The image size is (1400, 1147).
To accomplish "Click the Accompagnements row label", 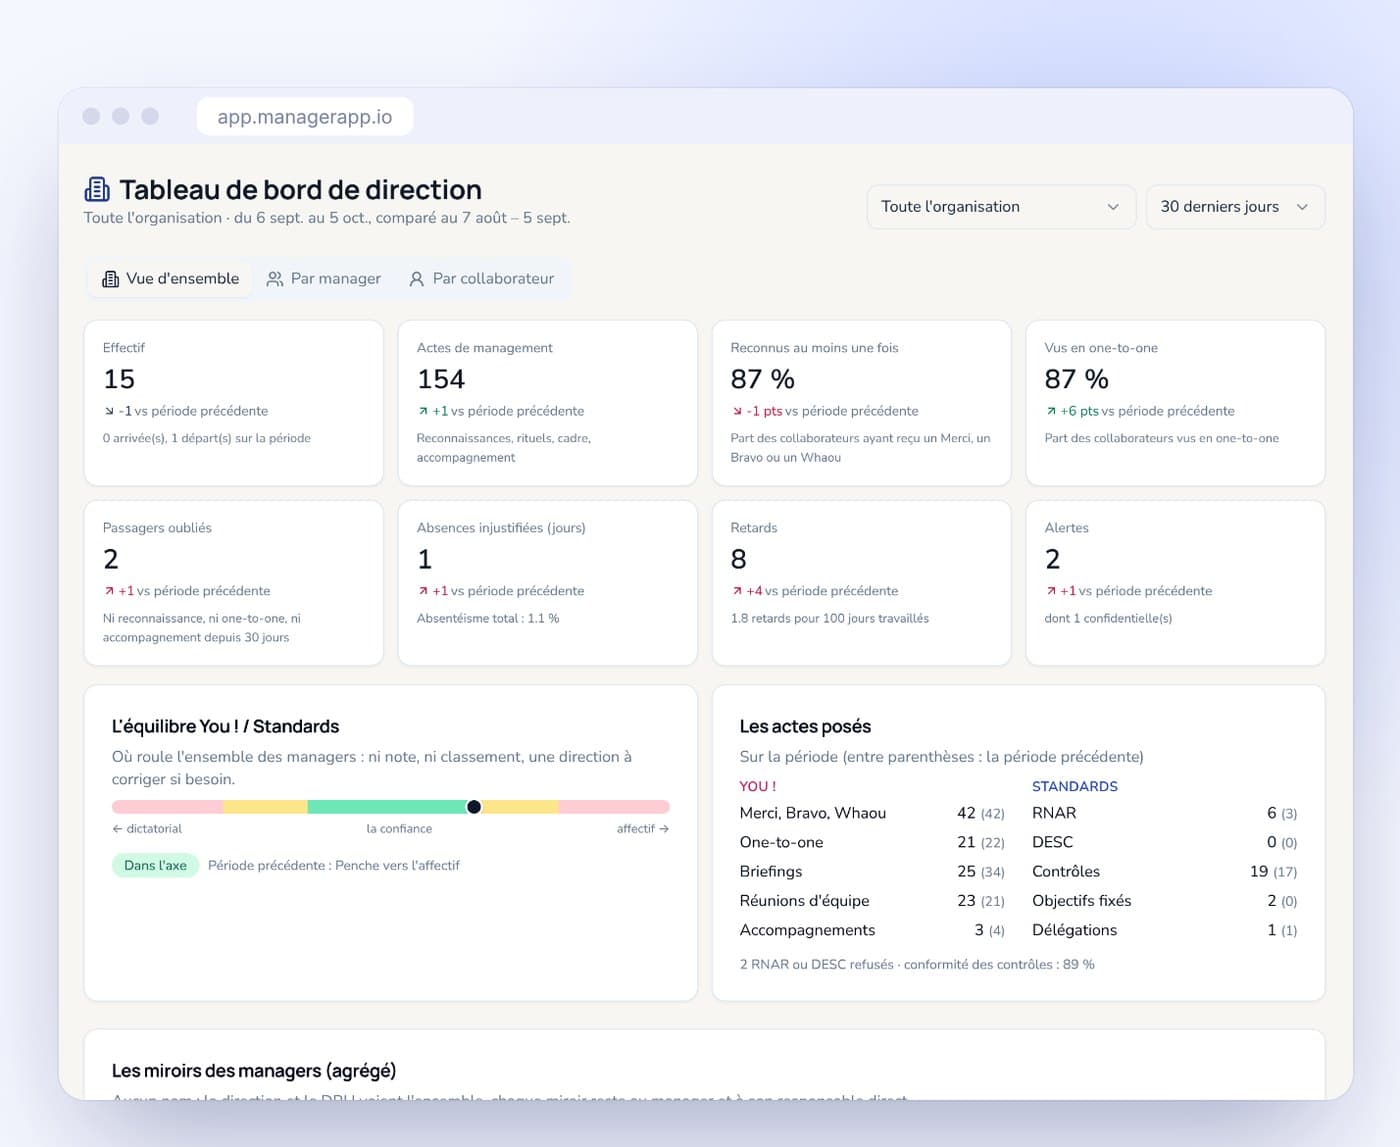I will [808, 930].
